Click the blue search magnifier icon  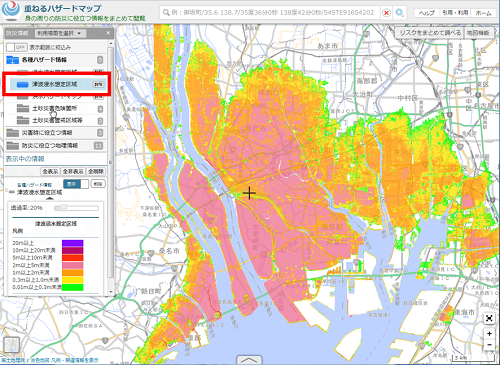pos(399,13)
